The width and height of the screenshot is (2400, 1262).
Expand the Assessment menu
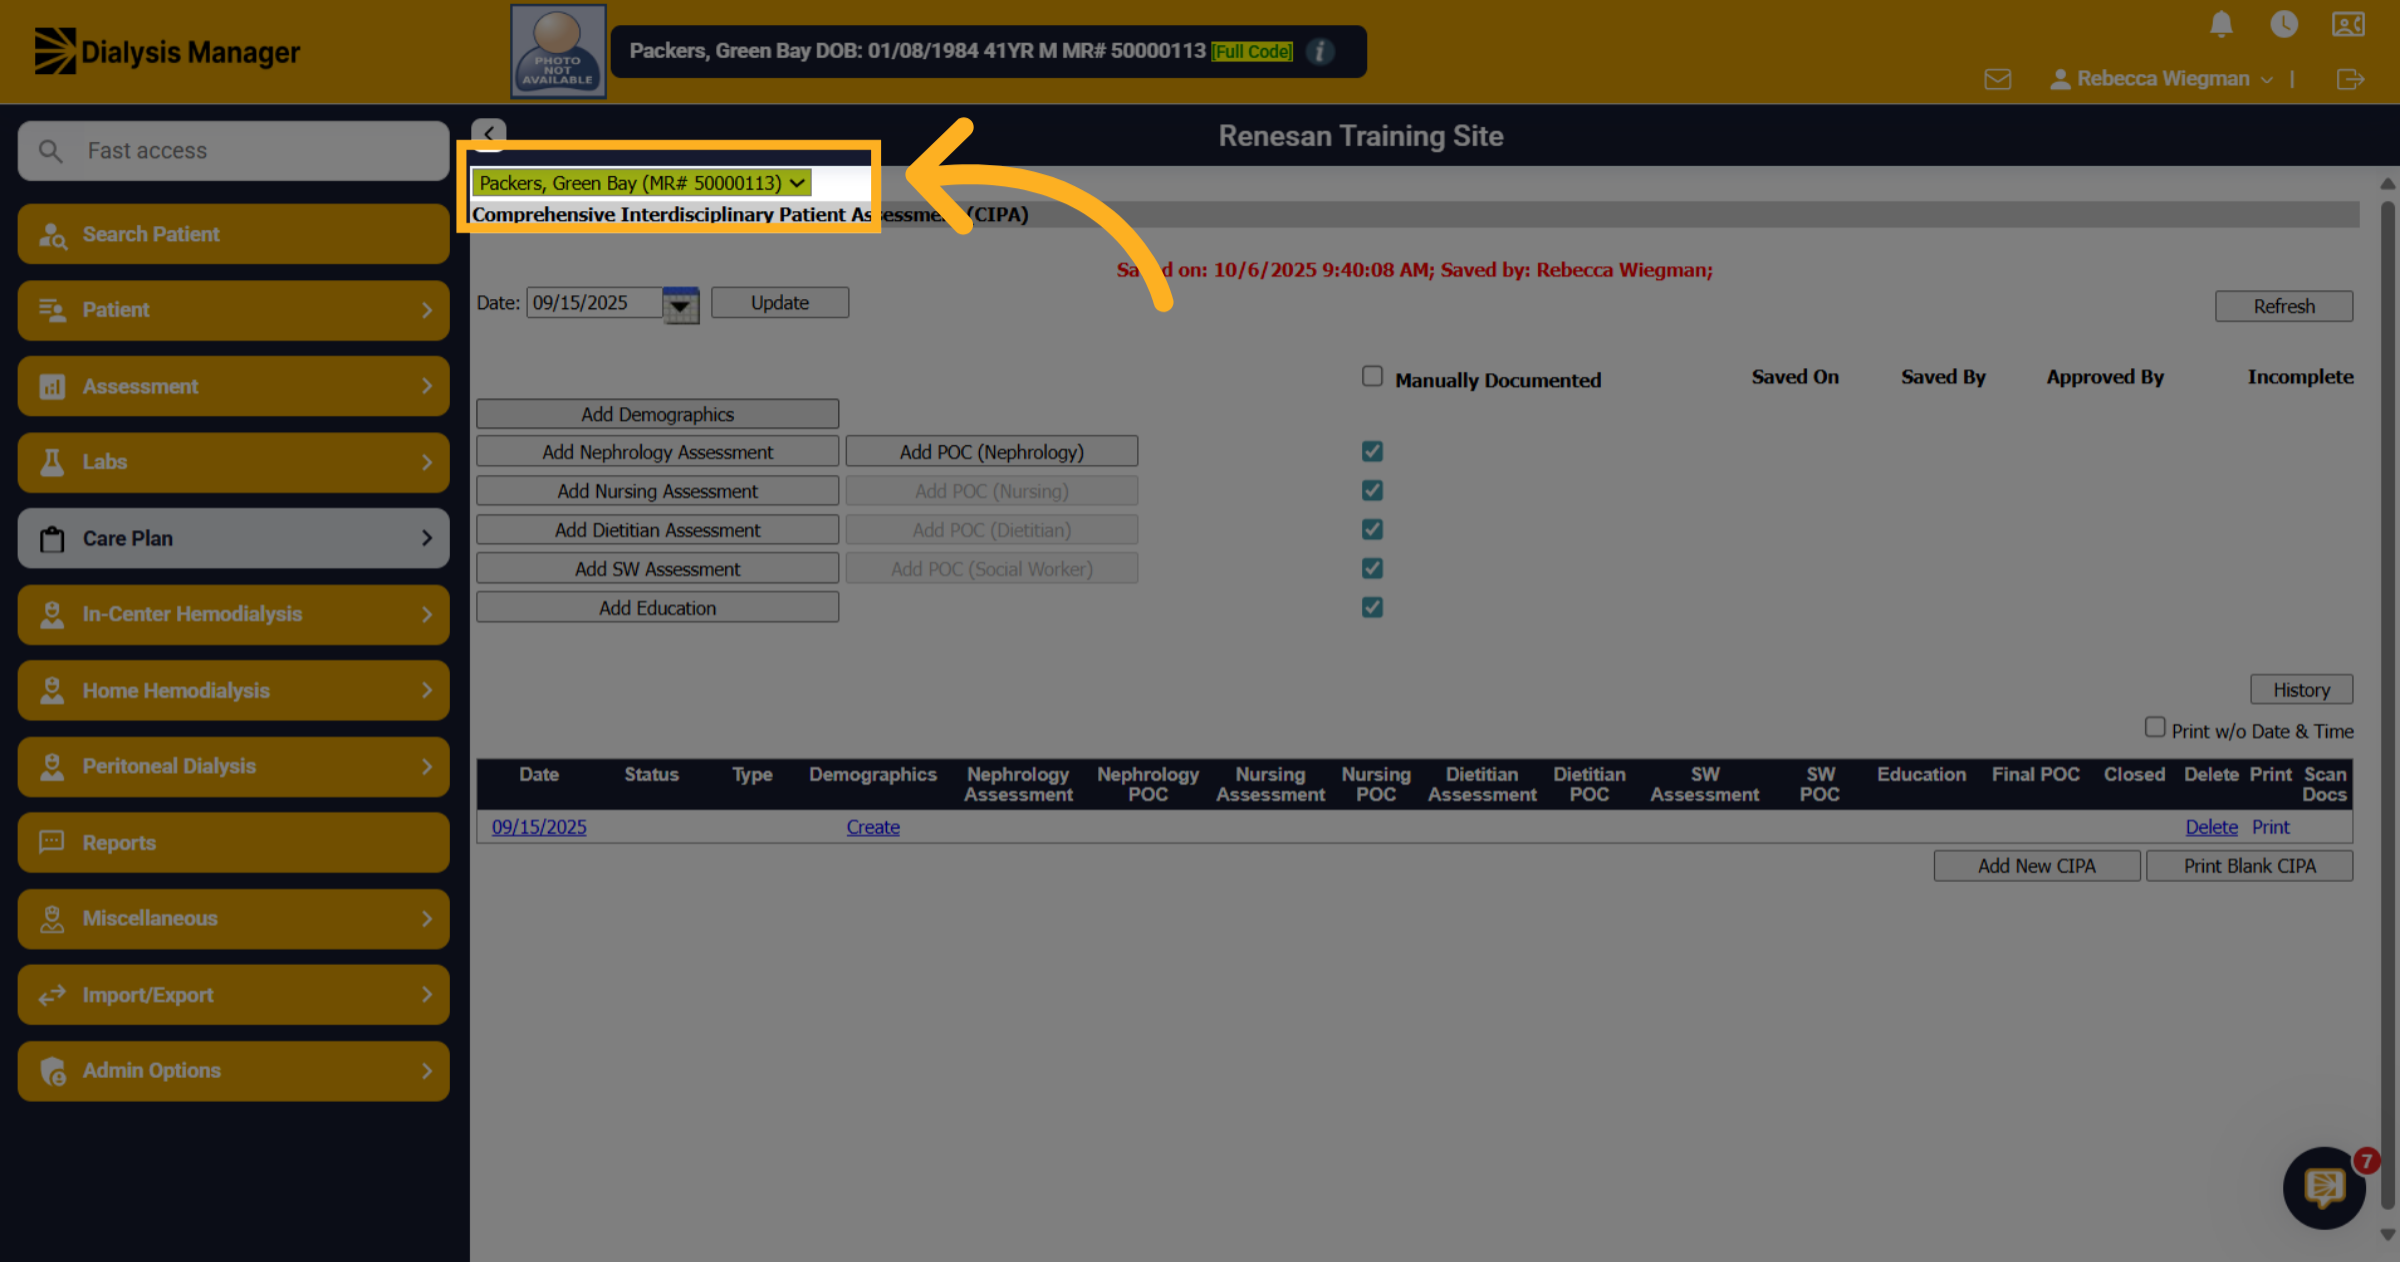pos(233,386)
